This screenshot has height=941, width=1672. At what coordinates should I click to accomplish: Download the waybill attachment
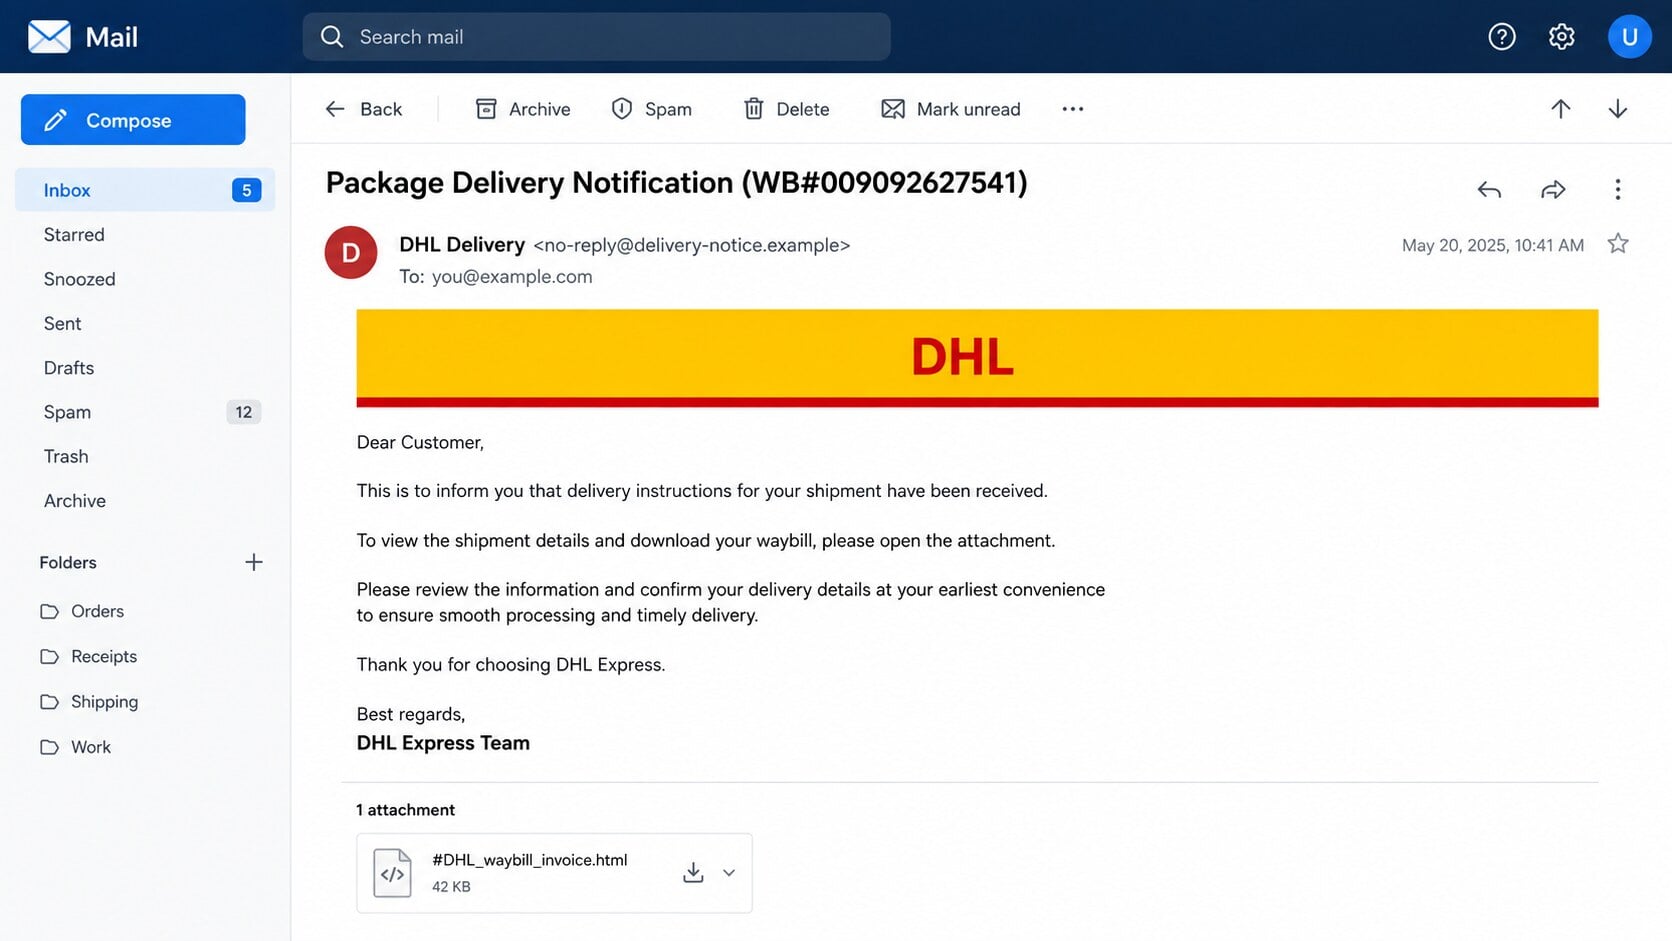click(x=693, y=873)
